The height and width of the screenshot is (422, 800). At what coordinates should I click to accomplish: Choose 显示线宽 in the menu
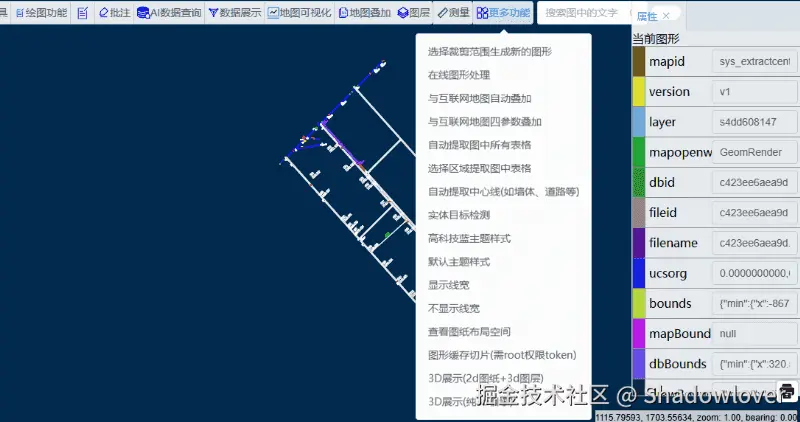[449, 285]
